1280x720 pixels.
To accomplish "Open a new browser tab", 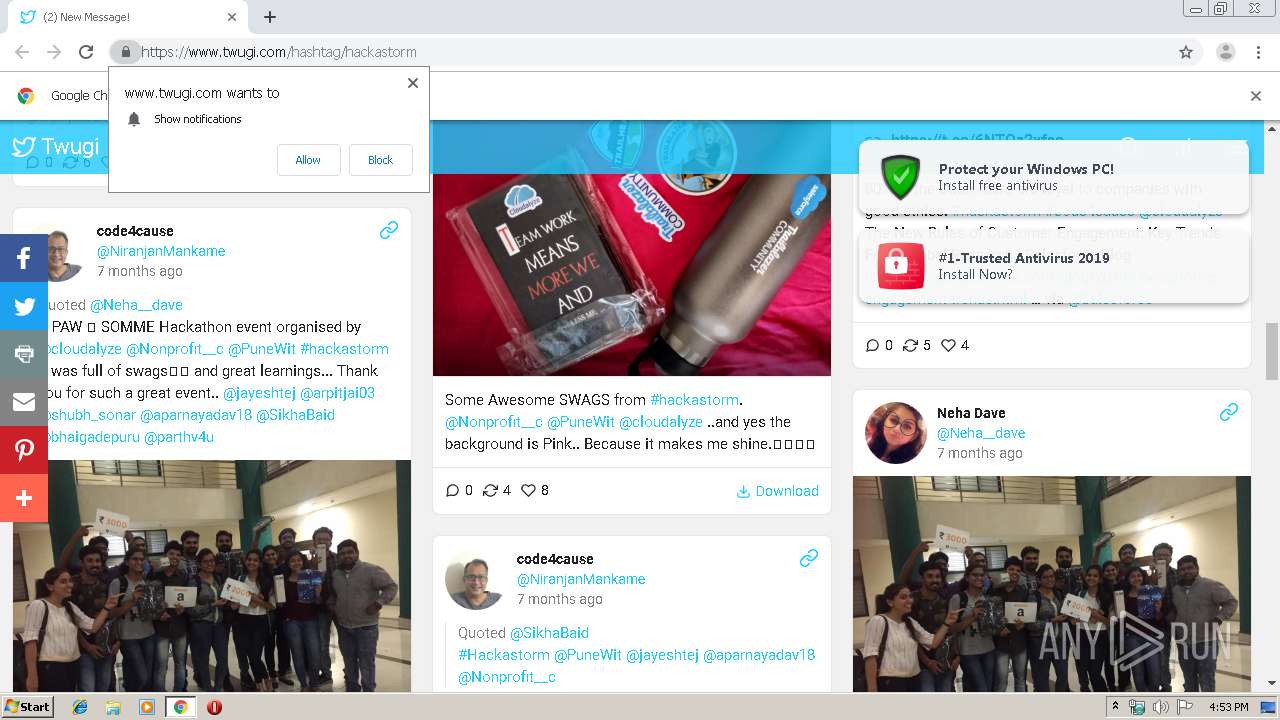I will coord(270,17).
